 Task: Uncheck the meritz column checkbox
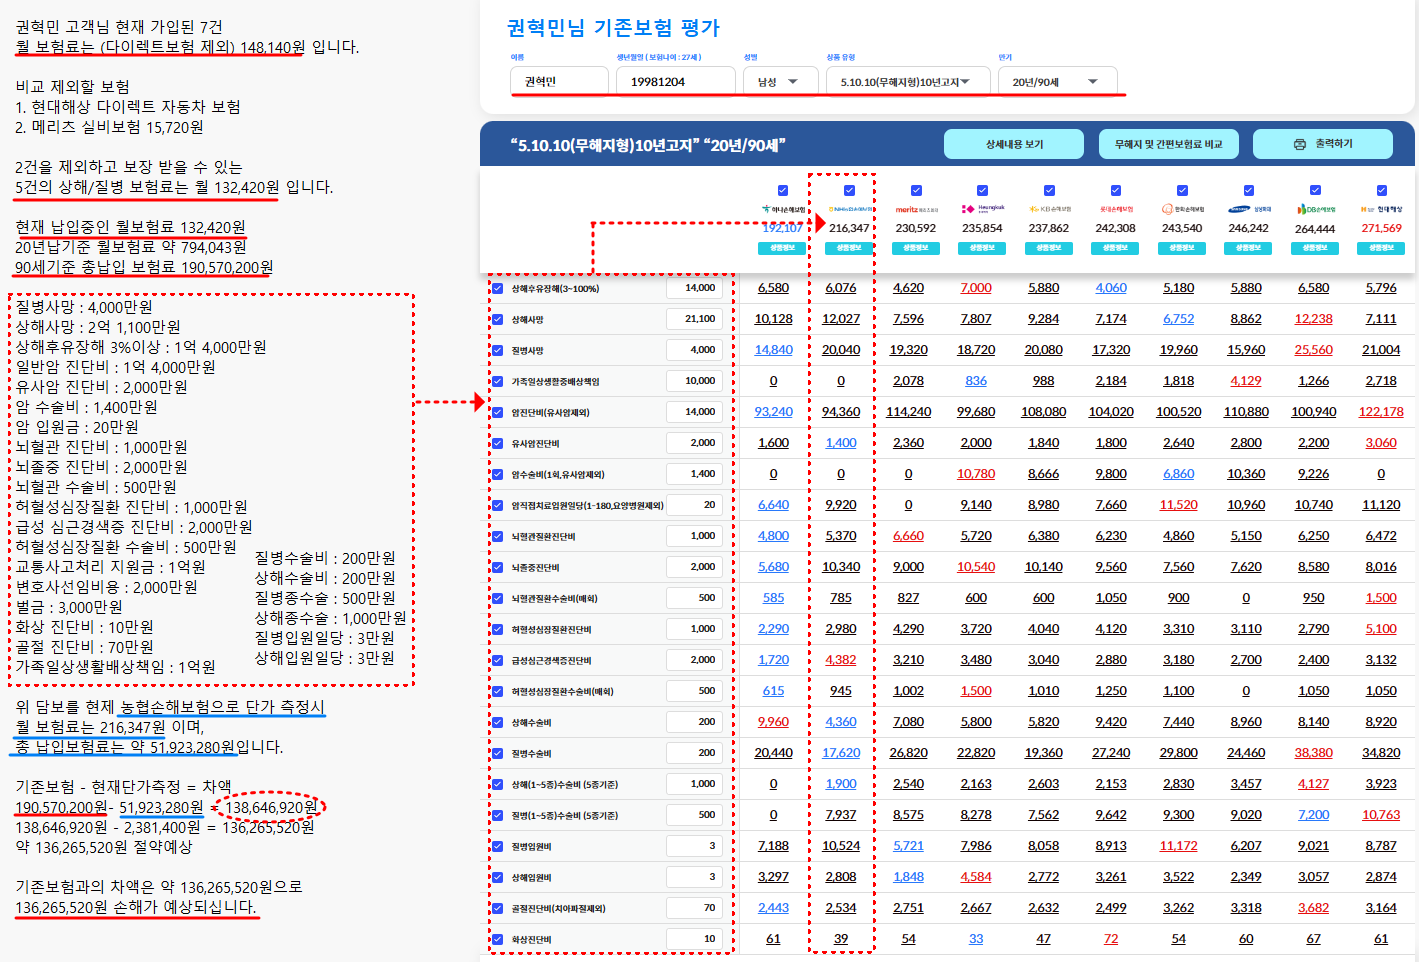[916, 190]
